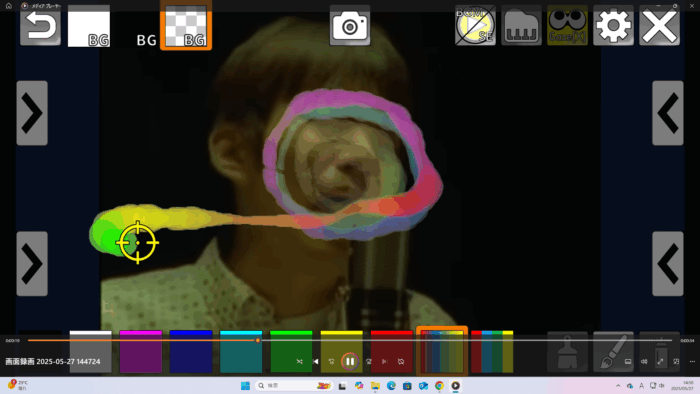Click the Media Player taskbar icon

point(455,386)
